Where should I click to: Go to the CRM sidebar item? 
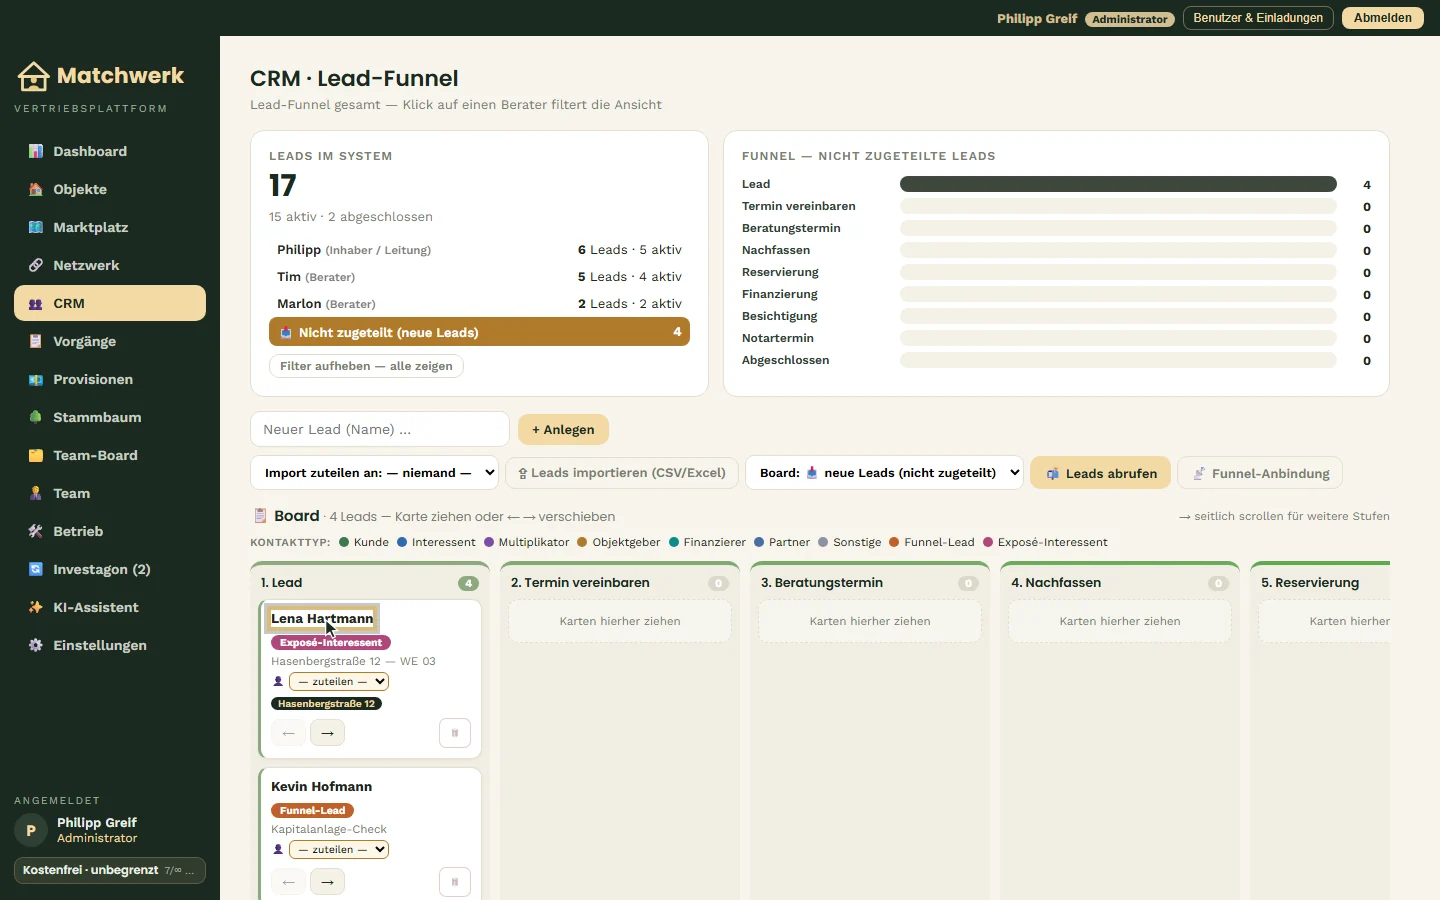[110, 303]
